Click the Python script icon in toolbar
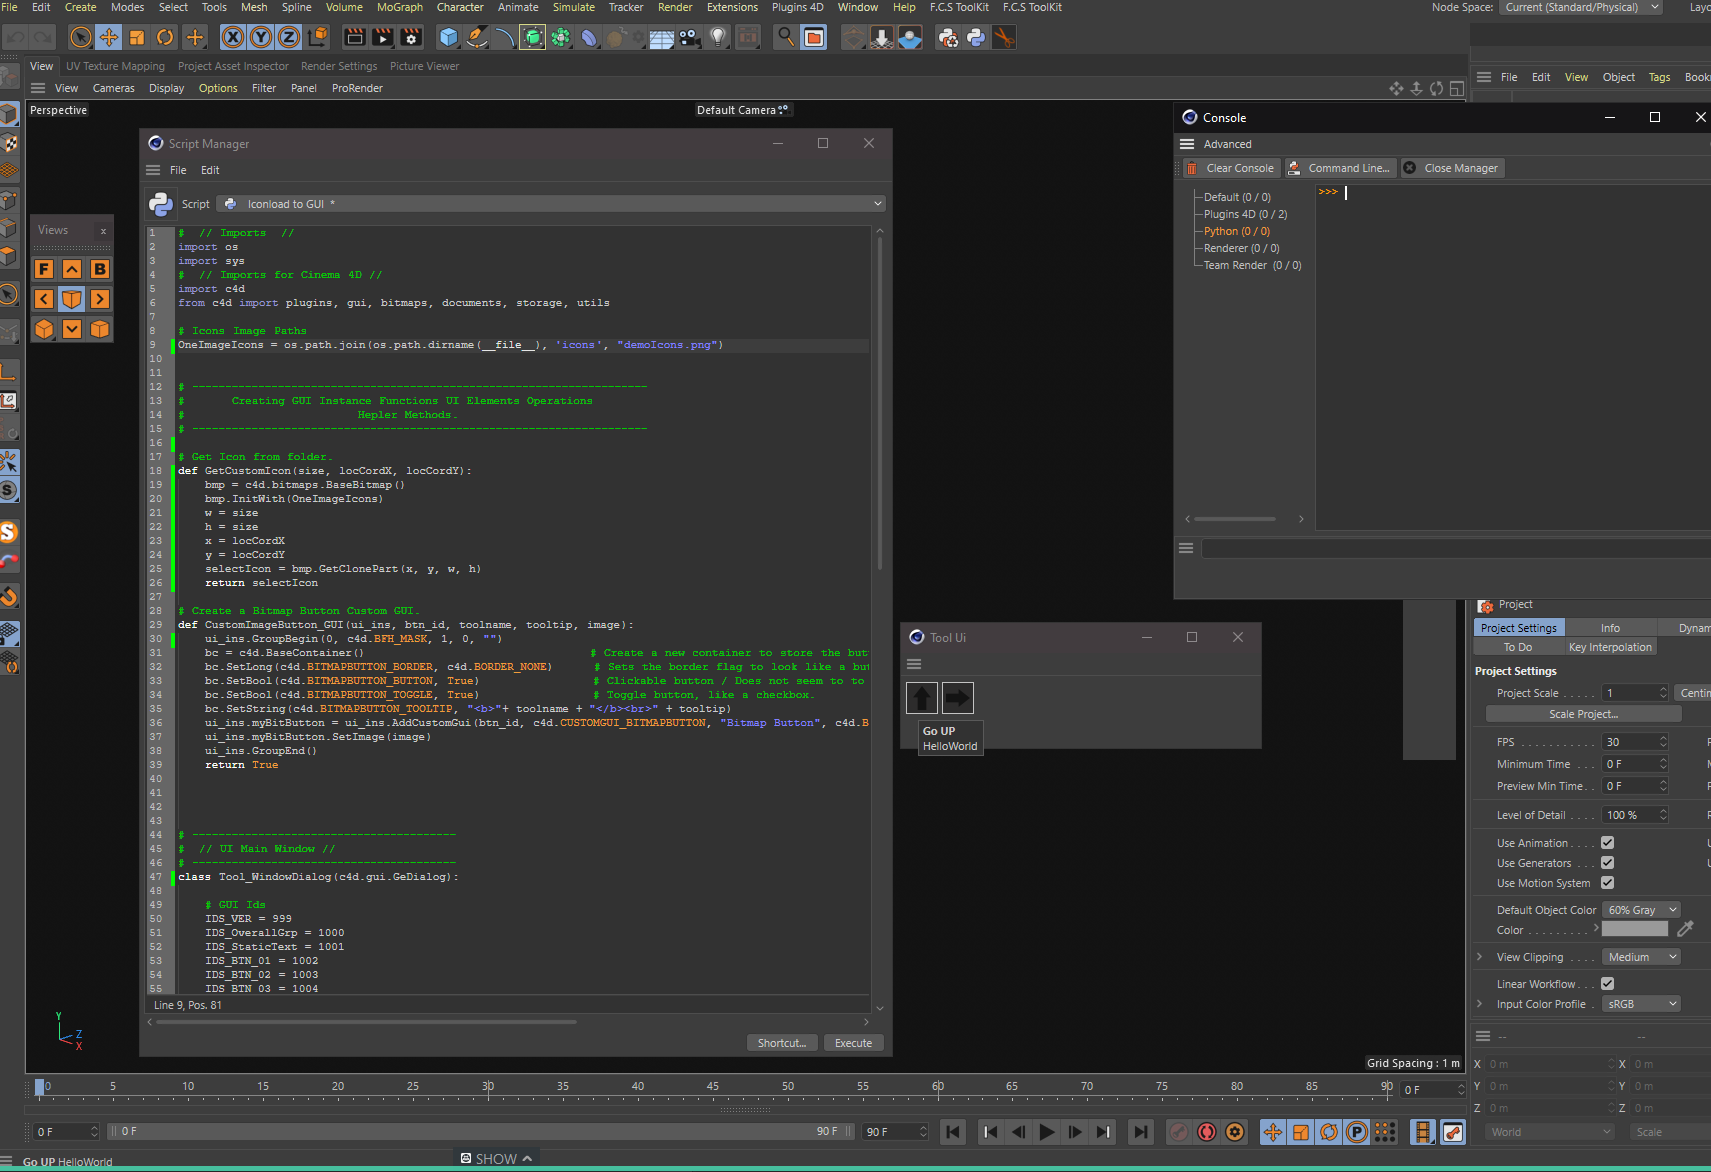 pos(976,38)
